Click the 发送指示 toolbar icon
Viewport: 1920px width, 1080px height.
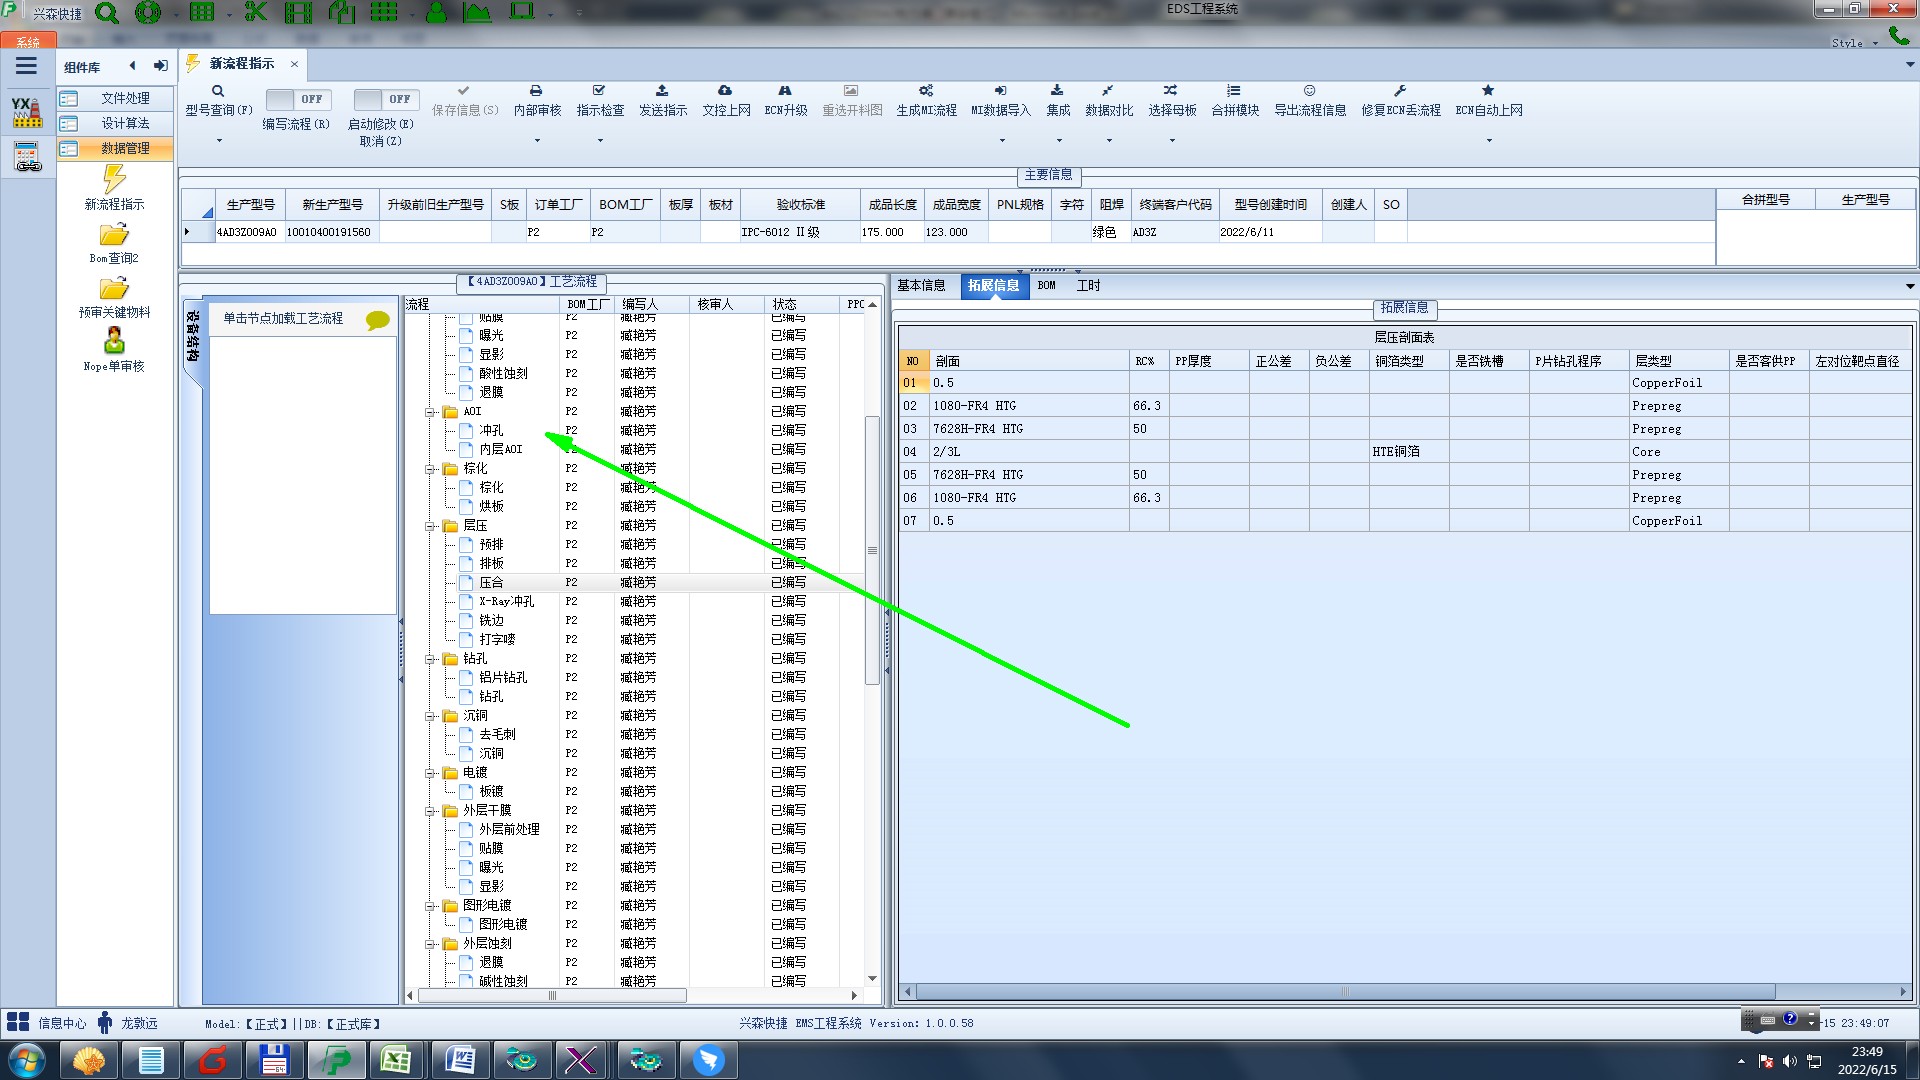(x=662, y=91)
